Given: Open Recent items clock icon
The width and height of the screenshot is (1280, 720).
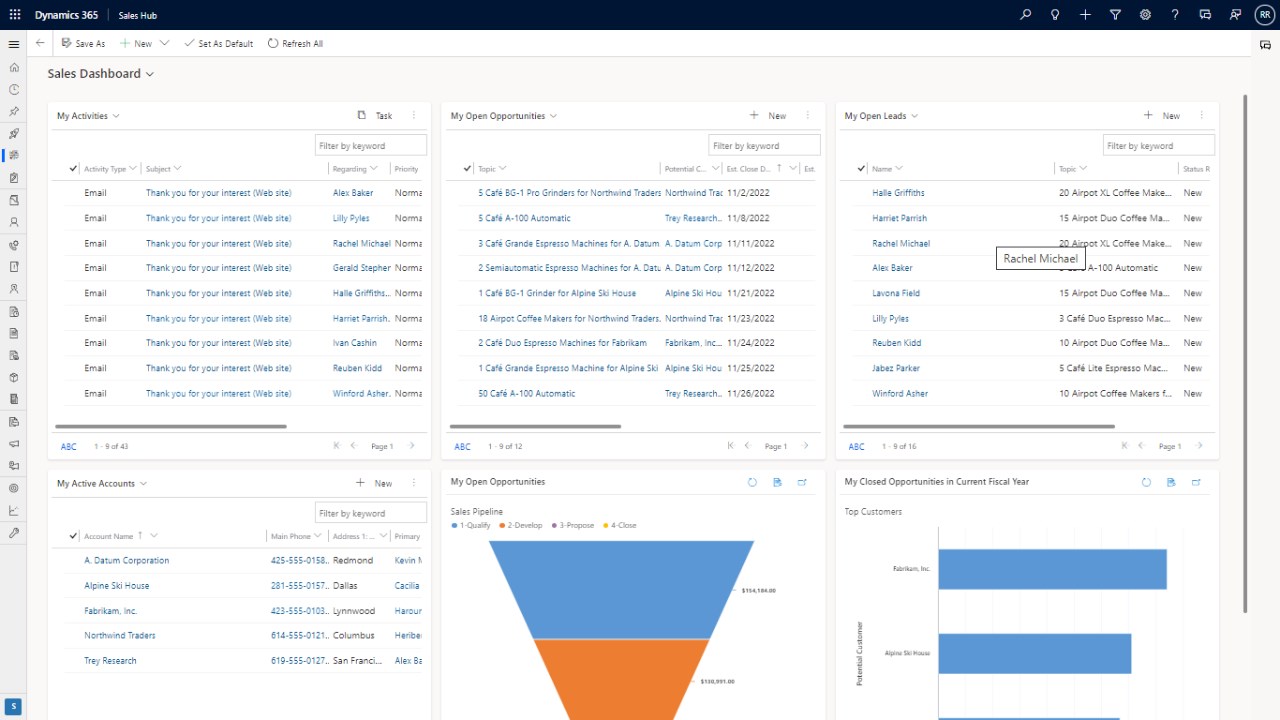Looking at the screenshot, I should (14, 90).
